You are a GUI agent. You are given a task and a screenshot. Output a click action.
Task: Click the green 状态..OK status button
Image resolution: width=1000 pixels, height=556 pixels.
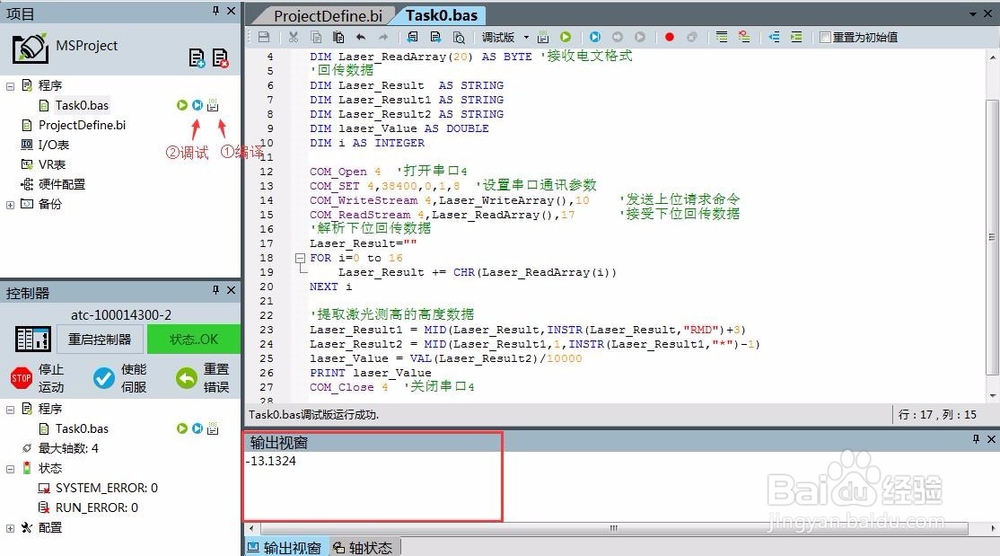(193, 339)
